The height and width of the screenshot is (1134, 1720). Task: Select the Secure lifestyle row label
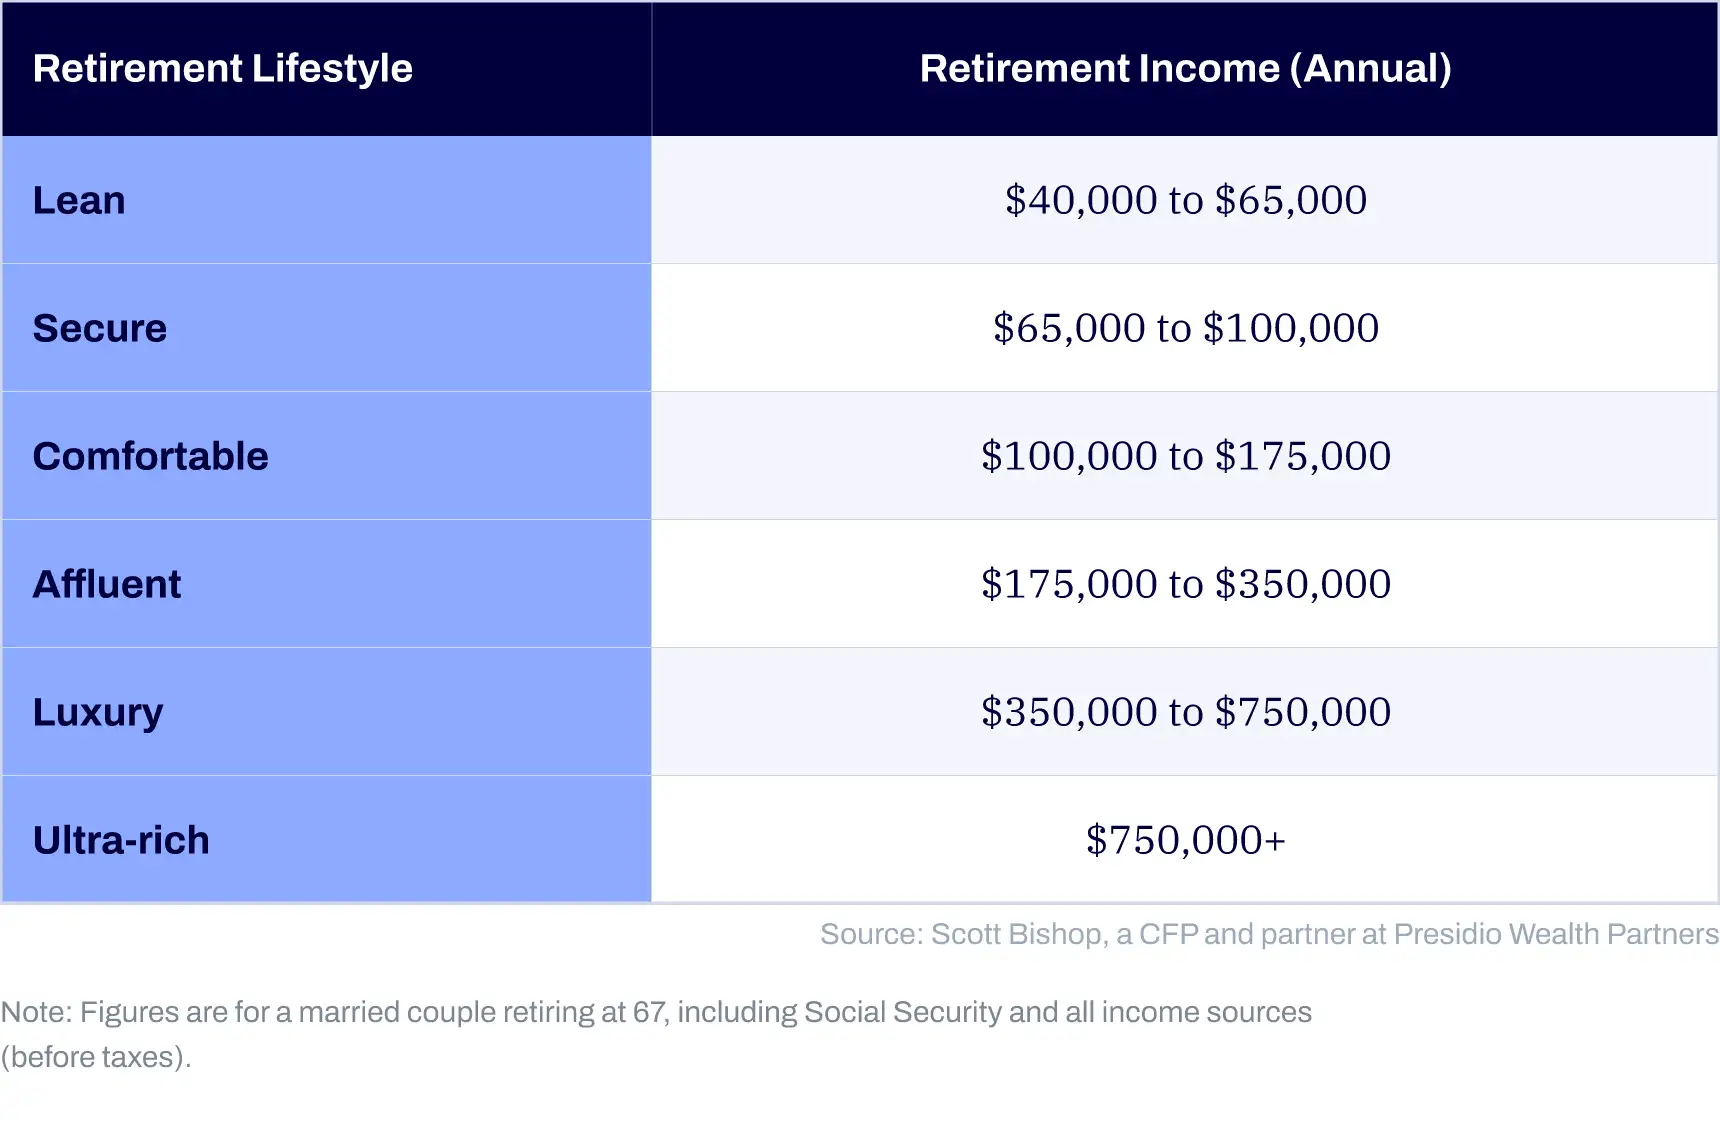pyautogui.click(x=326, y=328)
